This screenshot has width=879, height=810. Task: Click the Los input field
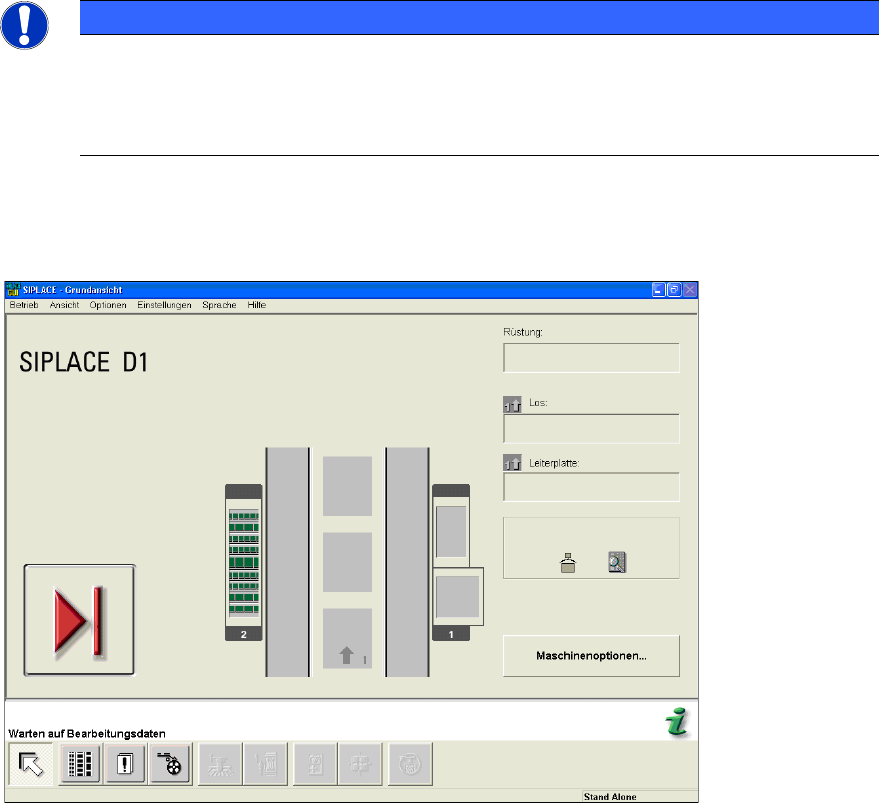click(x=591, y=429)
